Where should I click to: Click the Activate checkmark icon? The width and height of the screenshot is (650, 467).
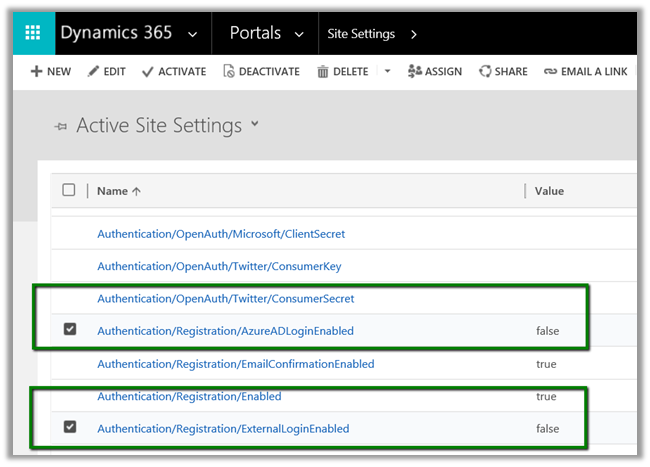[x=148, y=72]
